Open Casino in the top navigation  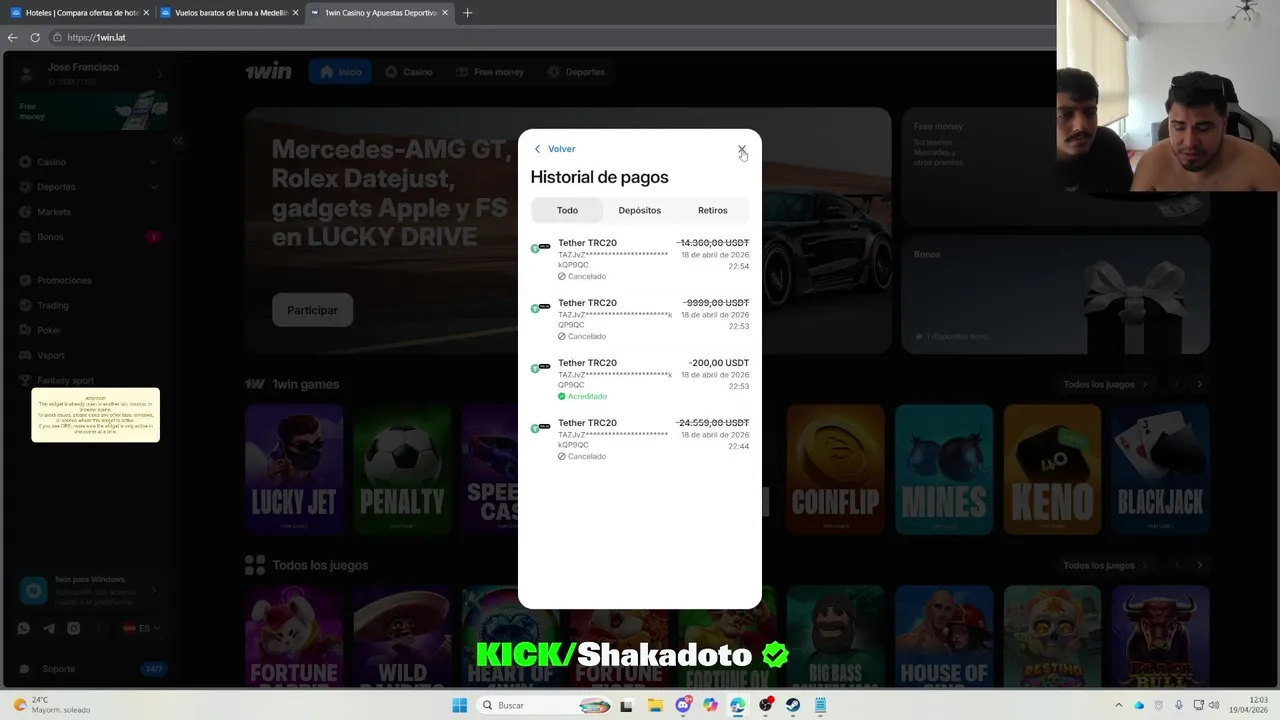tap(409, 72)
